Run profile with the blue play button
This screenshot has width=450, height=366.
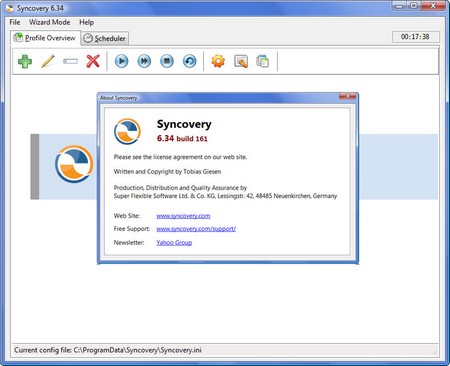click(x=121, y=61)
